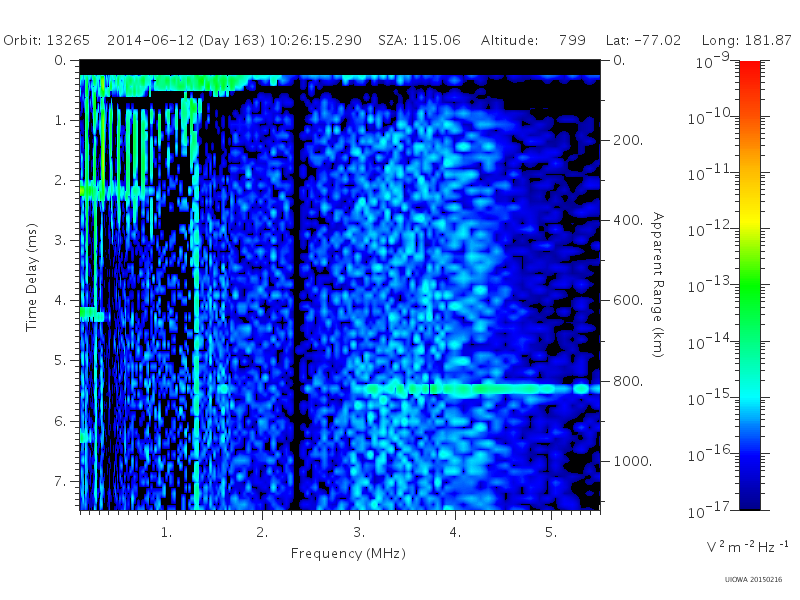Click the Frequency (MHz) axis title

tap(348, 553)
